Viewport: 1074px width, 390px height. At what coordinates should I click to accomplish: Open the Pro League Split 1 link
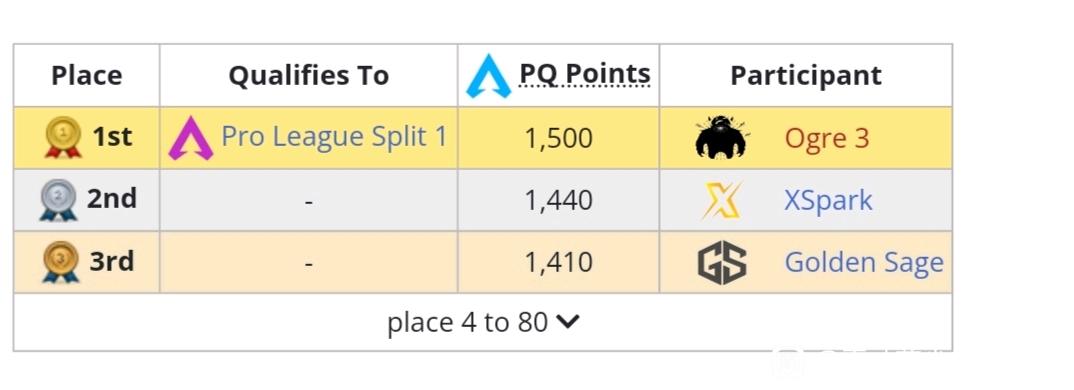coord(334,136)
